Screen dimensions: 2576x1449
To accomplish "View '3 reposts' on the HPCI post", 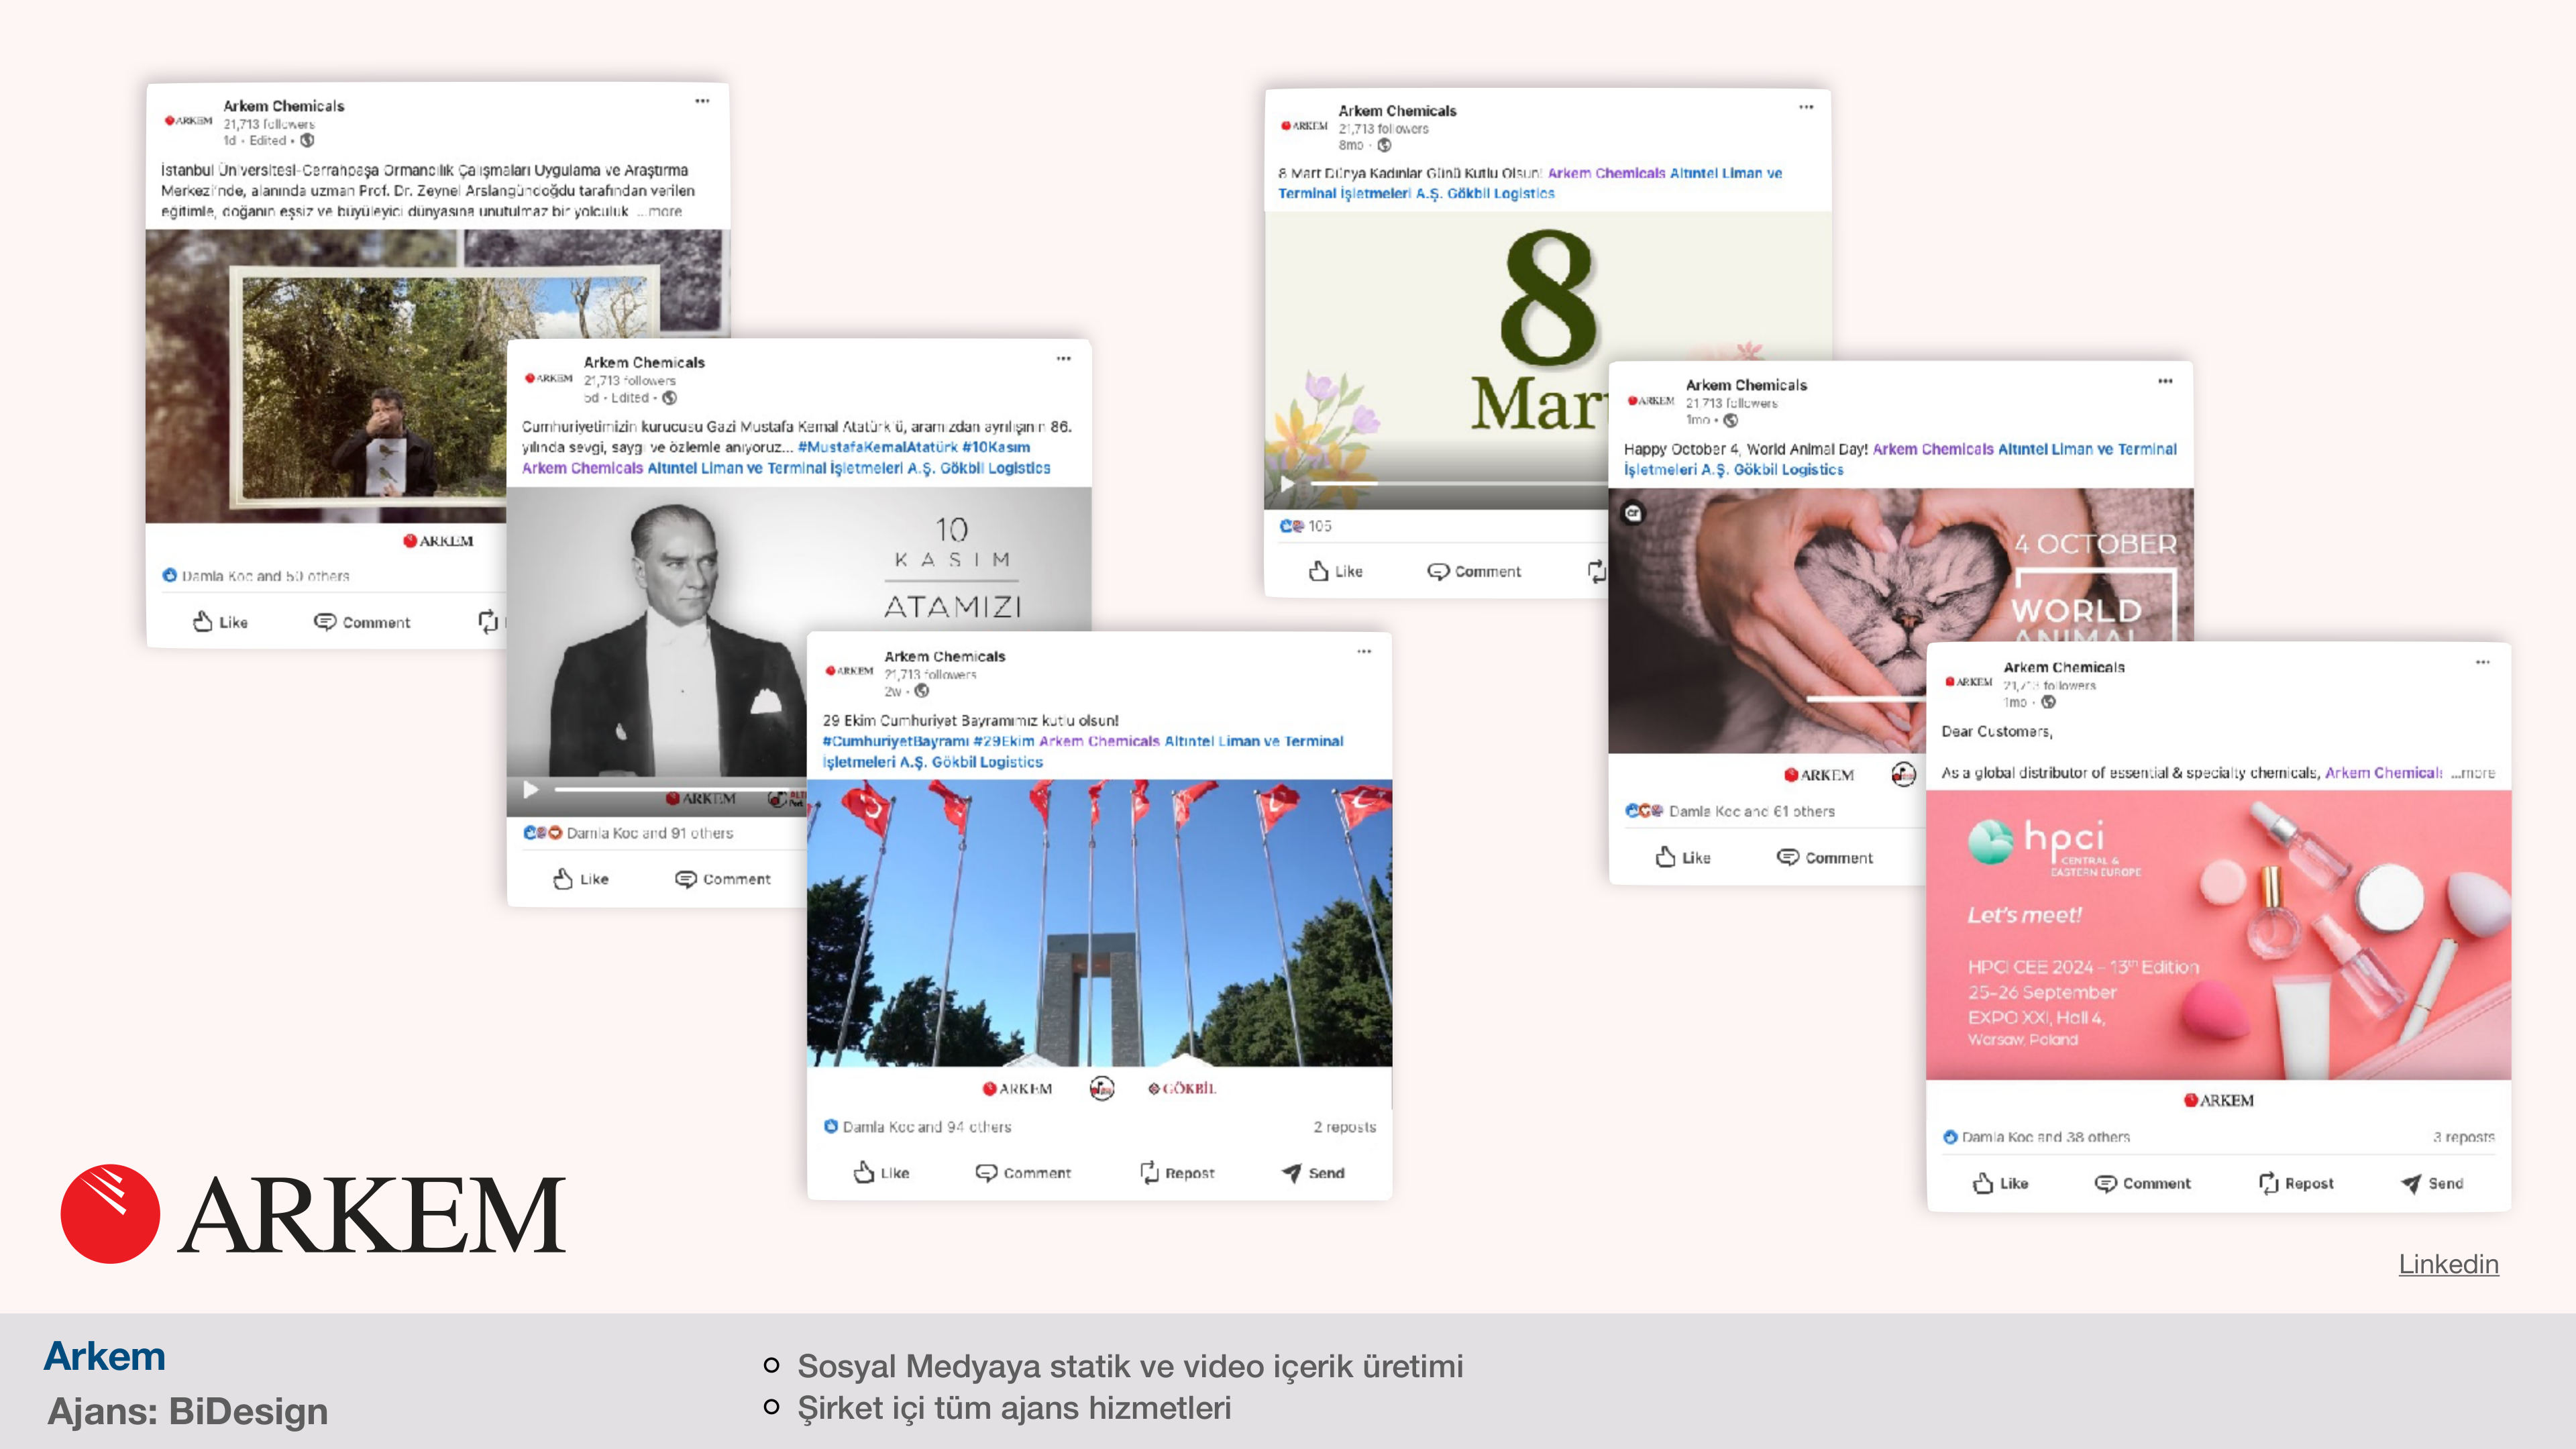I will tap(2464, 1137).
